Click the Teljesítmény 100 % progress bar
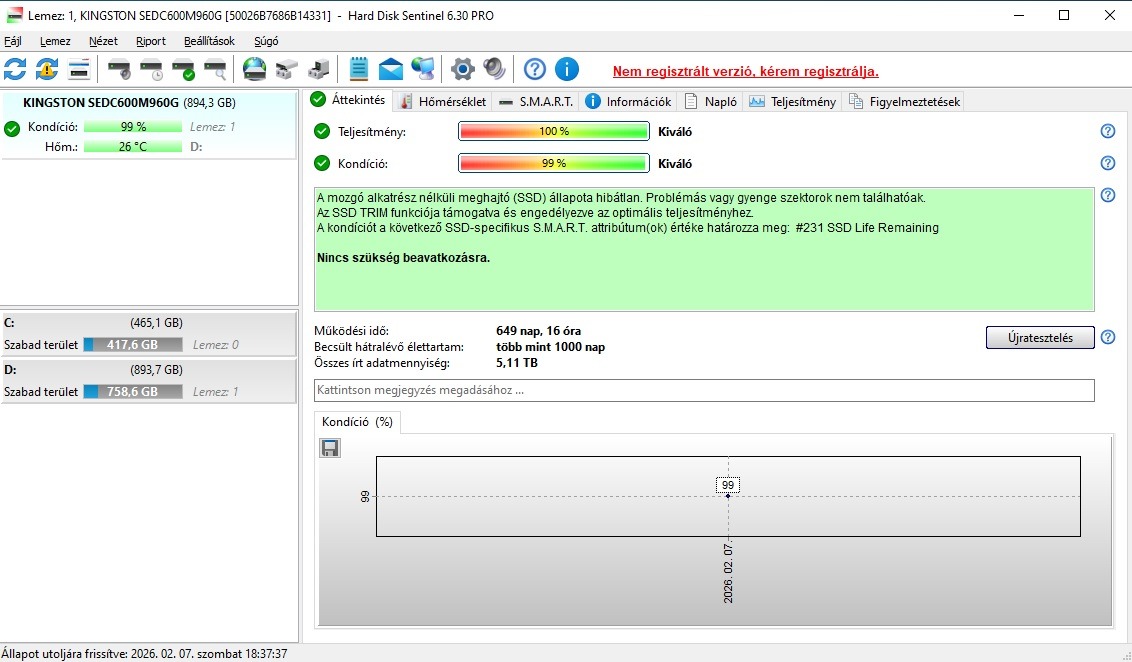 [x=554, y=131]
